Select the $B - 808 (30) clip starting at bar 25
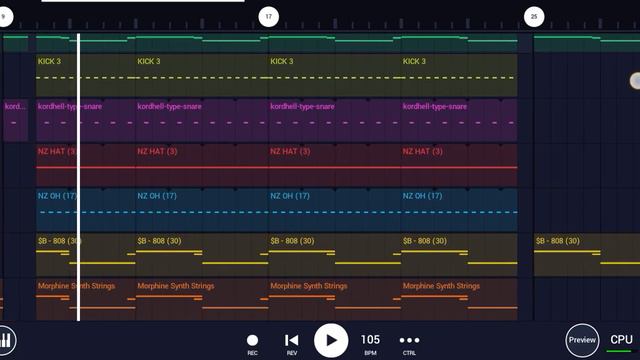Screen dimensions: 640x360 coord(587,255)
